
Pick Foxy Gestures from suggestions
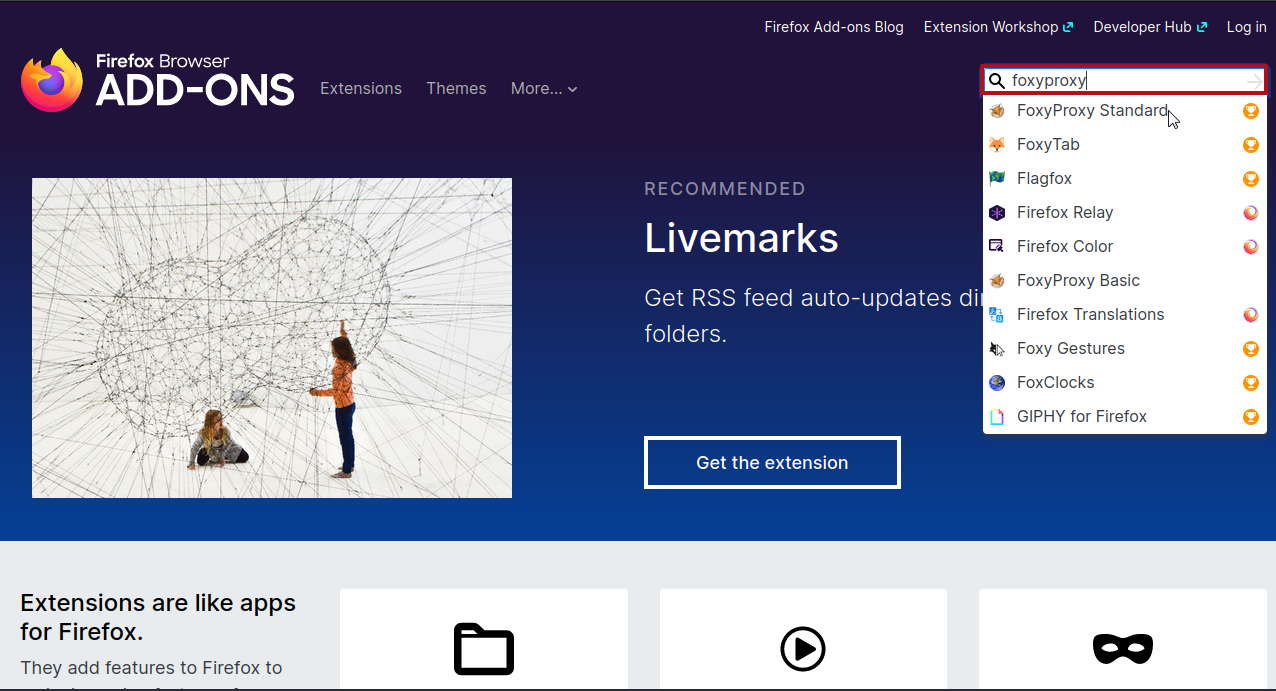pos(1125,349)
